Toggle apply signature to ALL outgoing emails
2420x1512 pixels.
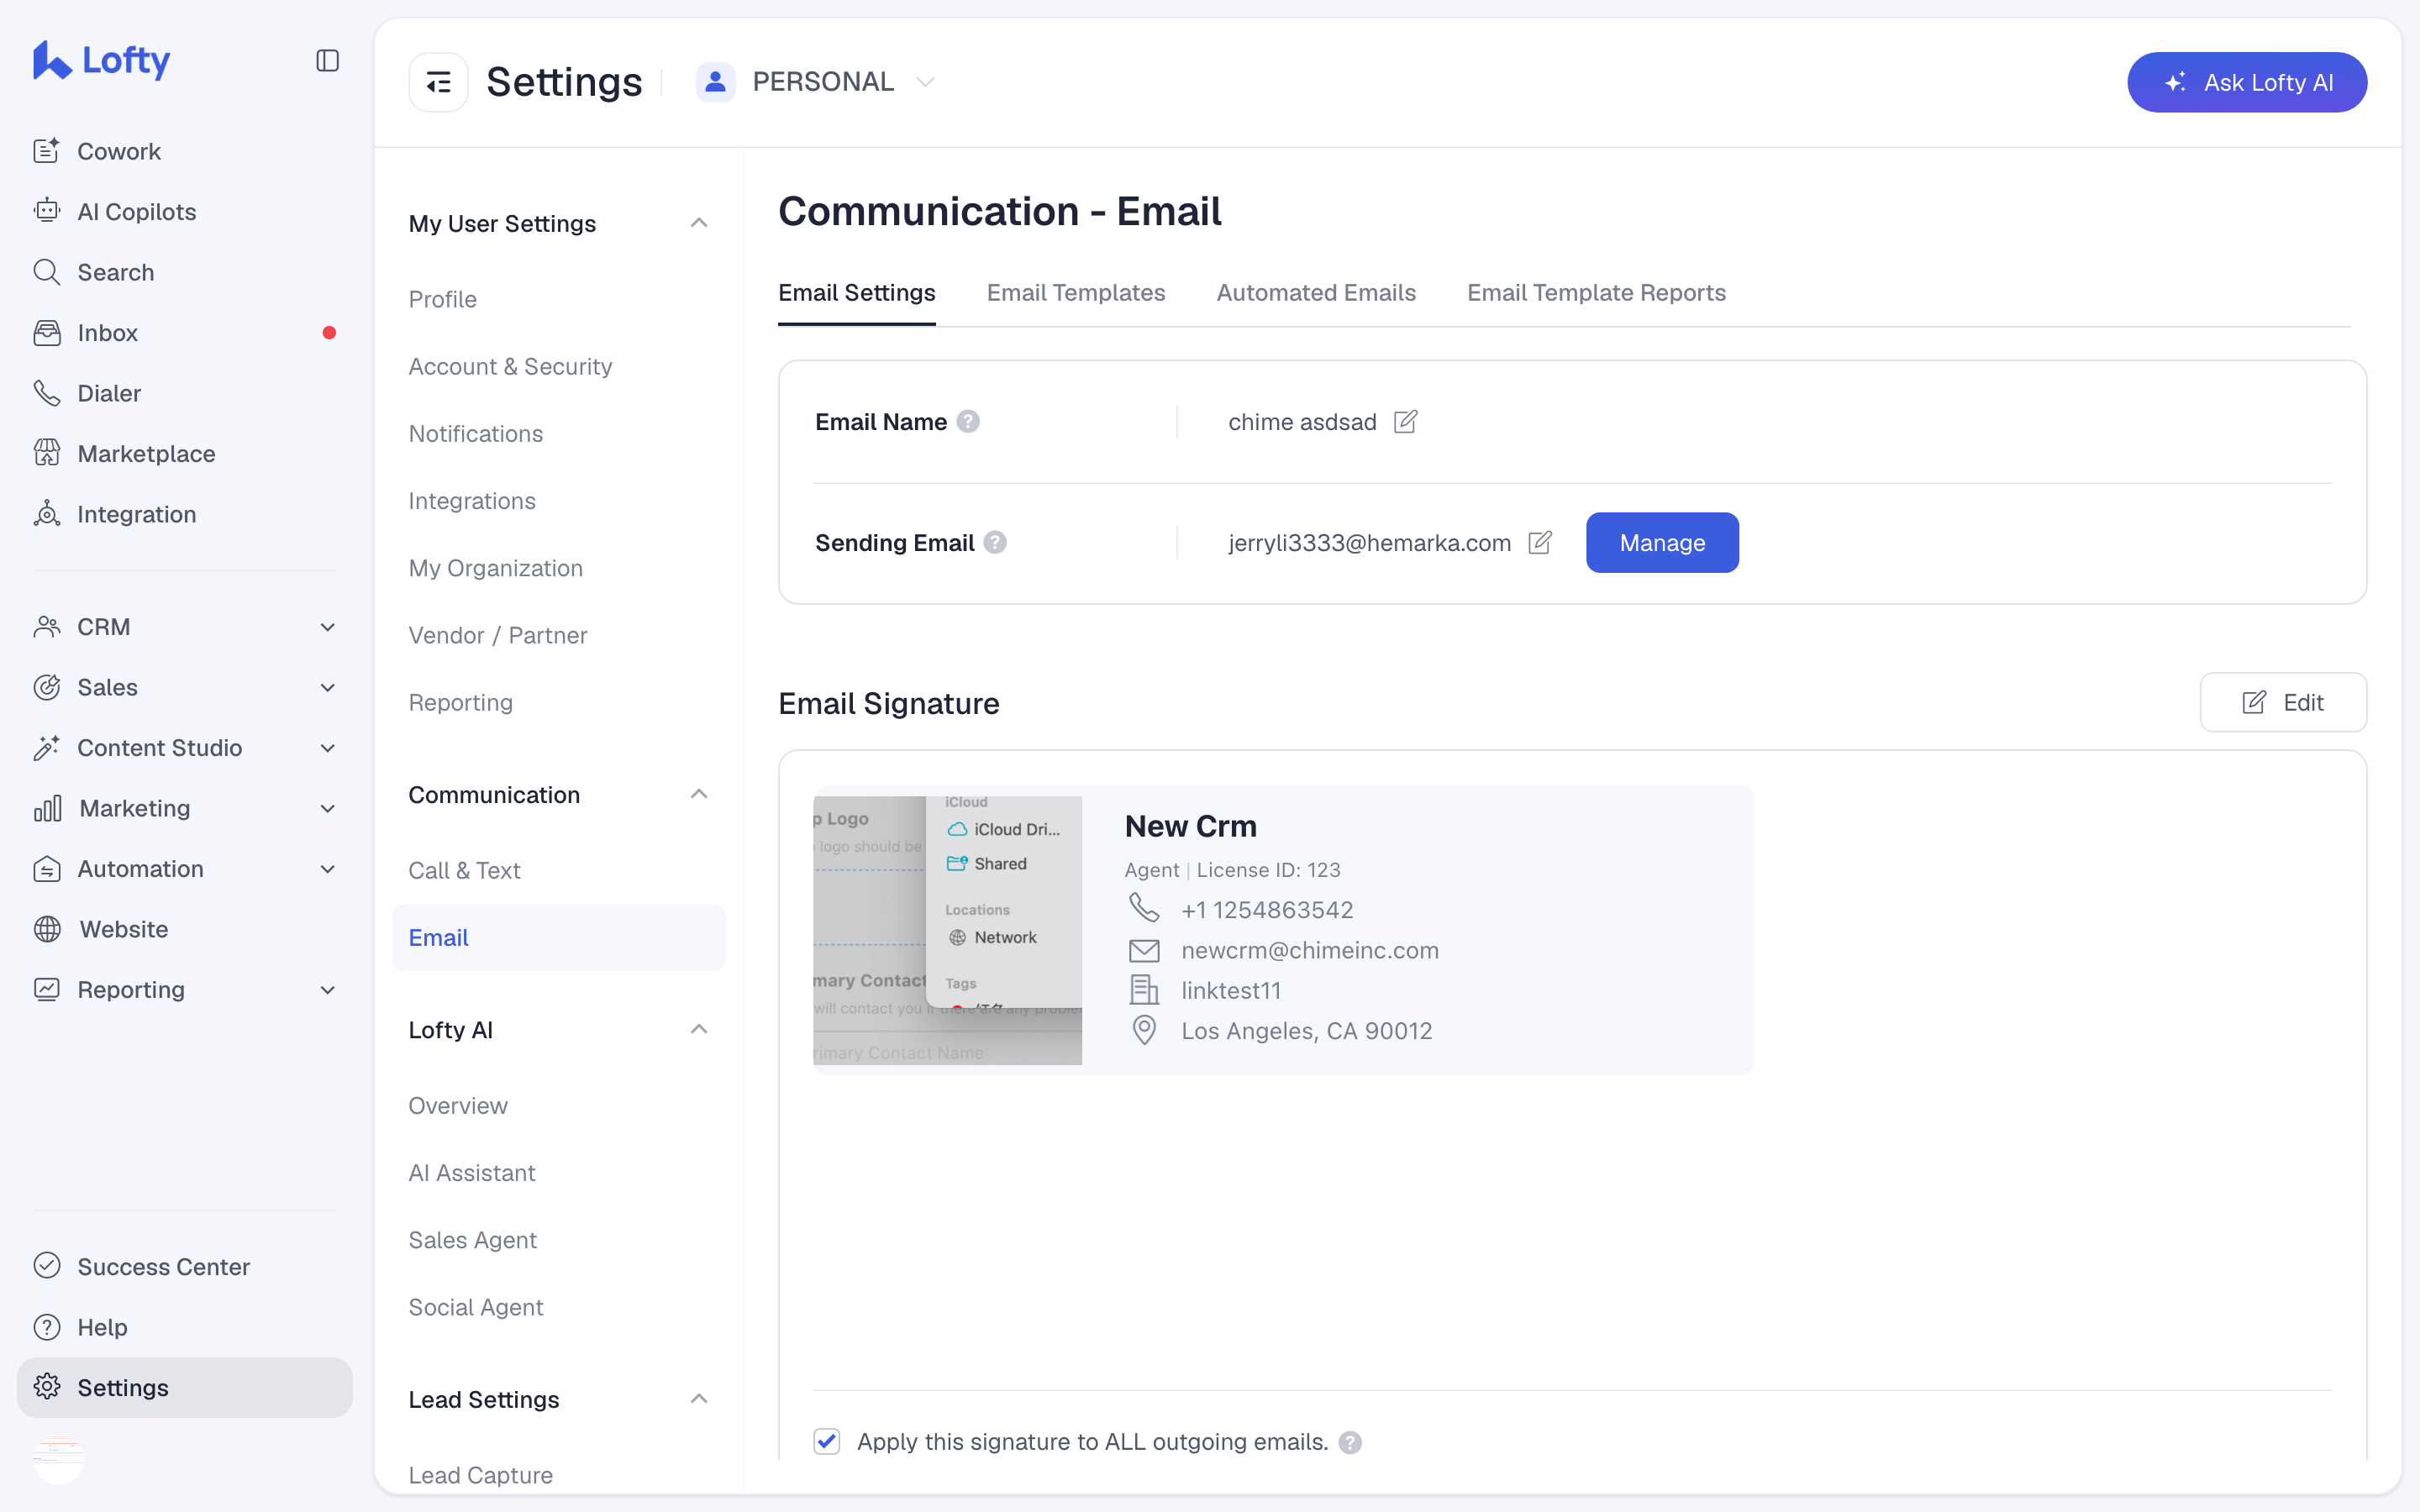(x=826, y=1442)
